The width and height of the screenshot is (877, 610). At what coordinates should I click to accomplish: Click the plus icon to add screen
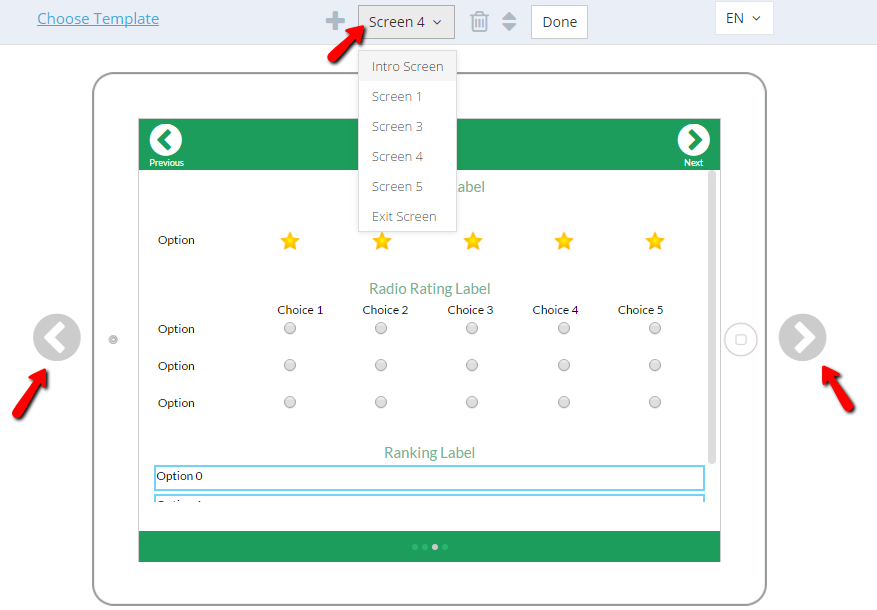335,21
